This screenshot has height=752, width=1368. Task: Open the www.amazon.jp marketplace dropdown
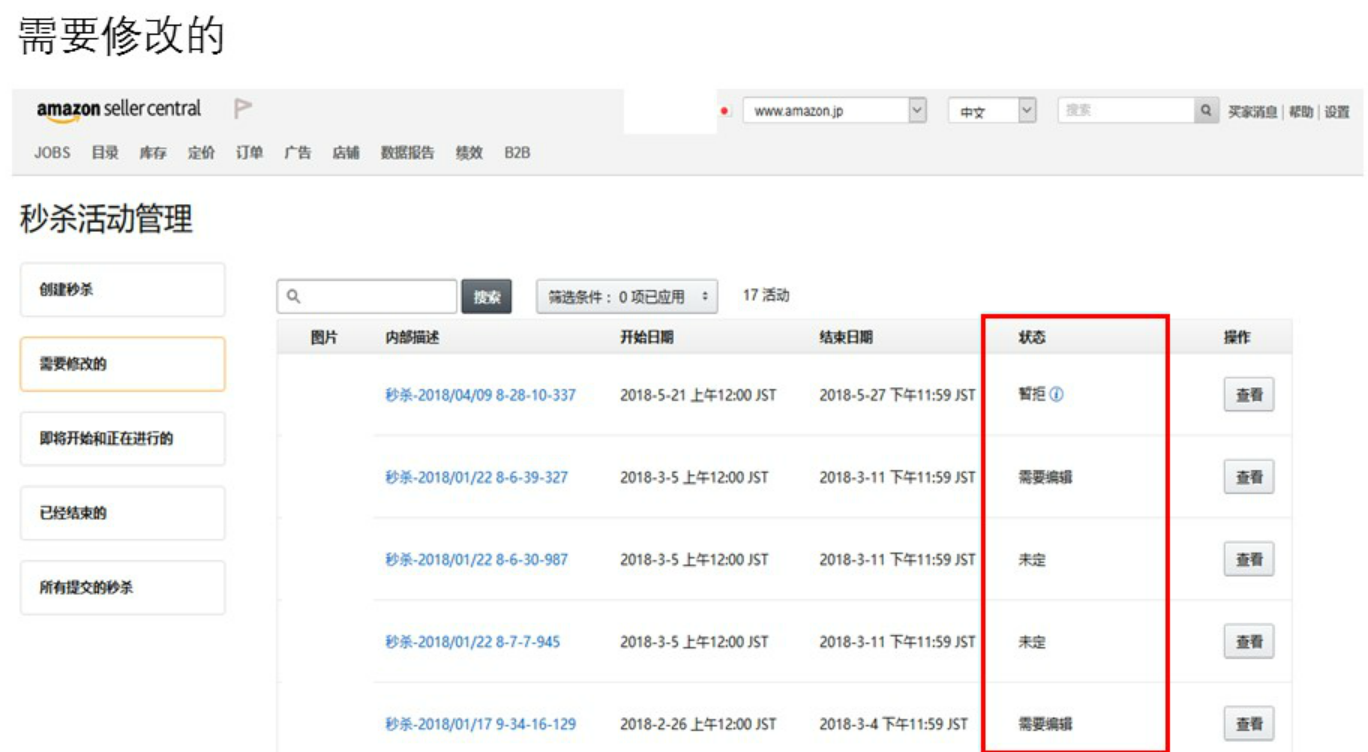(x=835, y=111)
